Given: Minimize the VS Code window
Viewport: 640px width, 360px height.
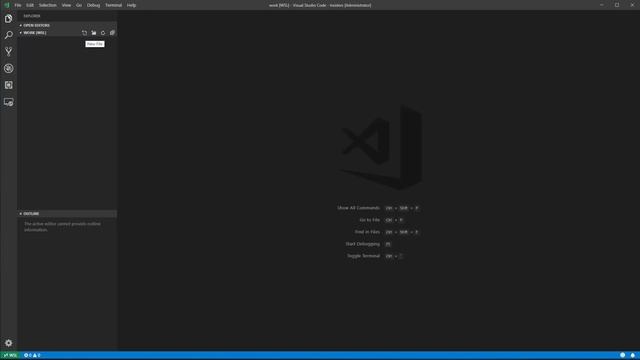Looking at the screenshot, I should pyautogui.click(x=602, y=5).
